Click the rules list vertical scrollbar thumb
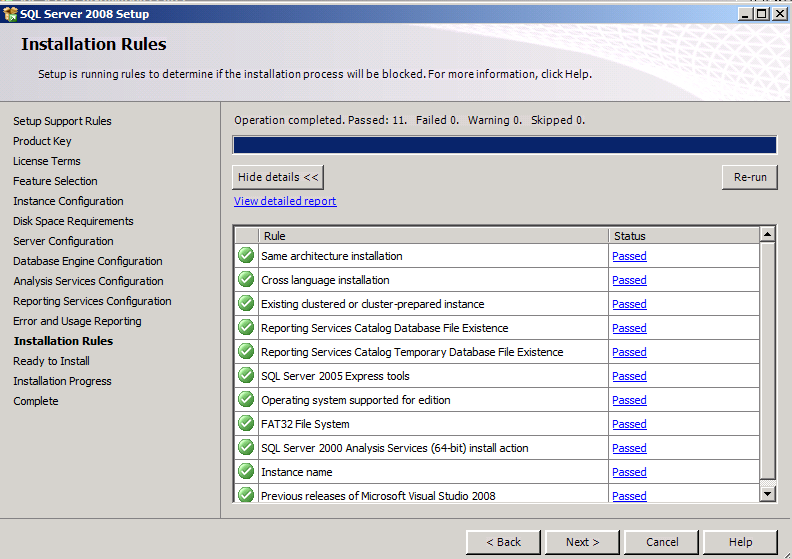The height and width of the screenshot is (559, 792). (768, 361)
